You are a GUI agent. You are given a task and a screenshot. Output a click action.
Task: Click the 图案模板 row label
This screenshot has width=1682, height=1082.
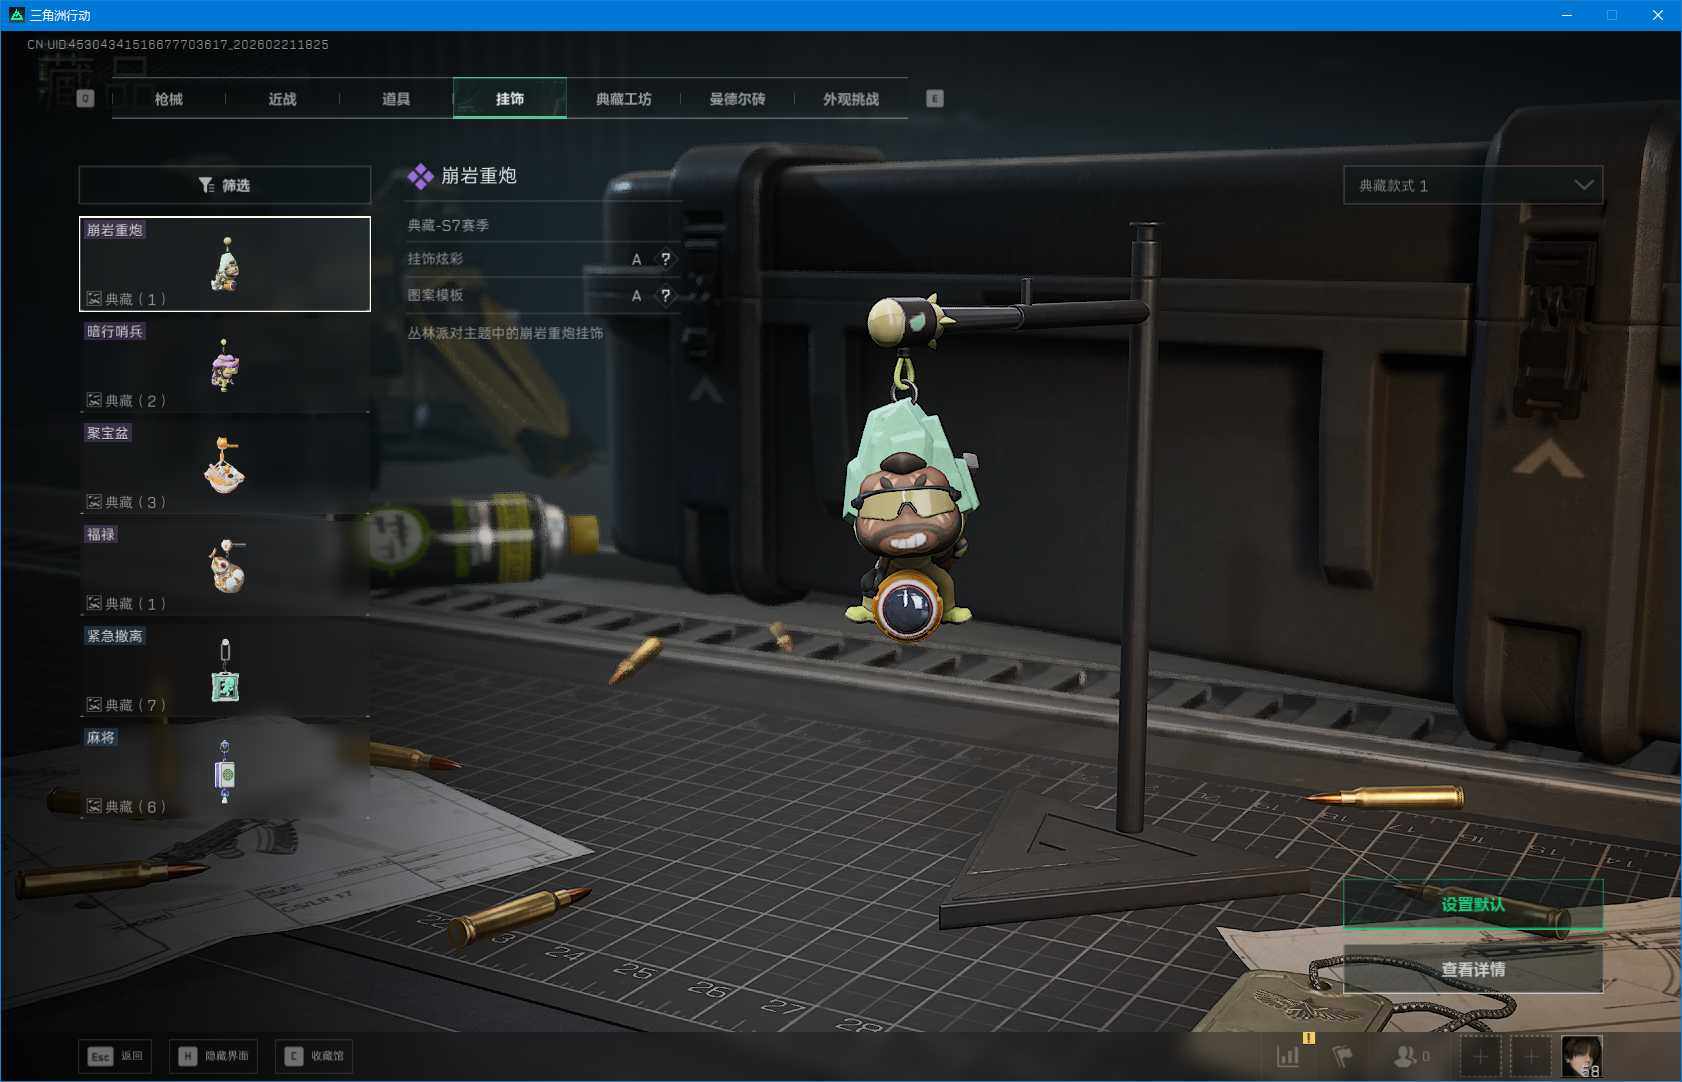click(435, 295)
